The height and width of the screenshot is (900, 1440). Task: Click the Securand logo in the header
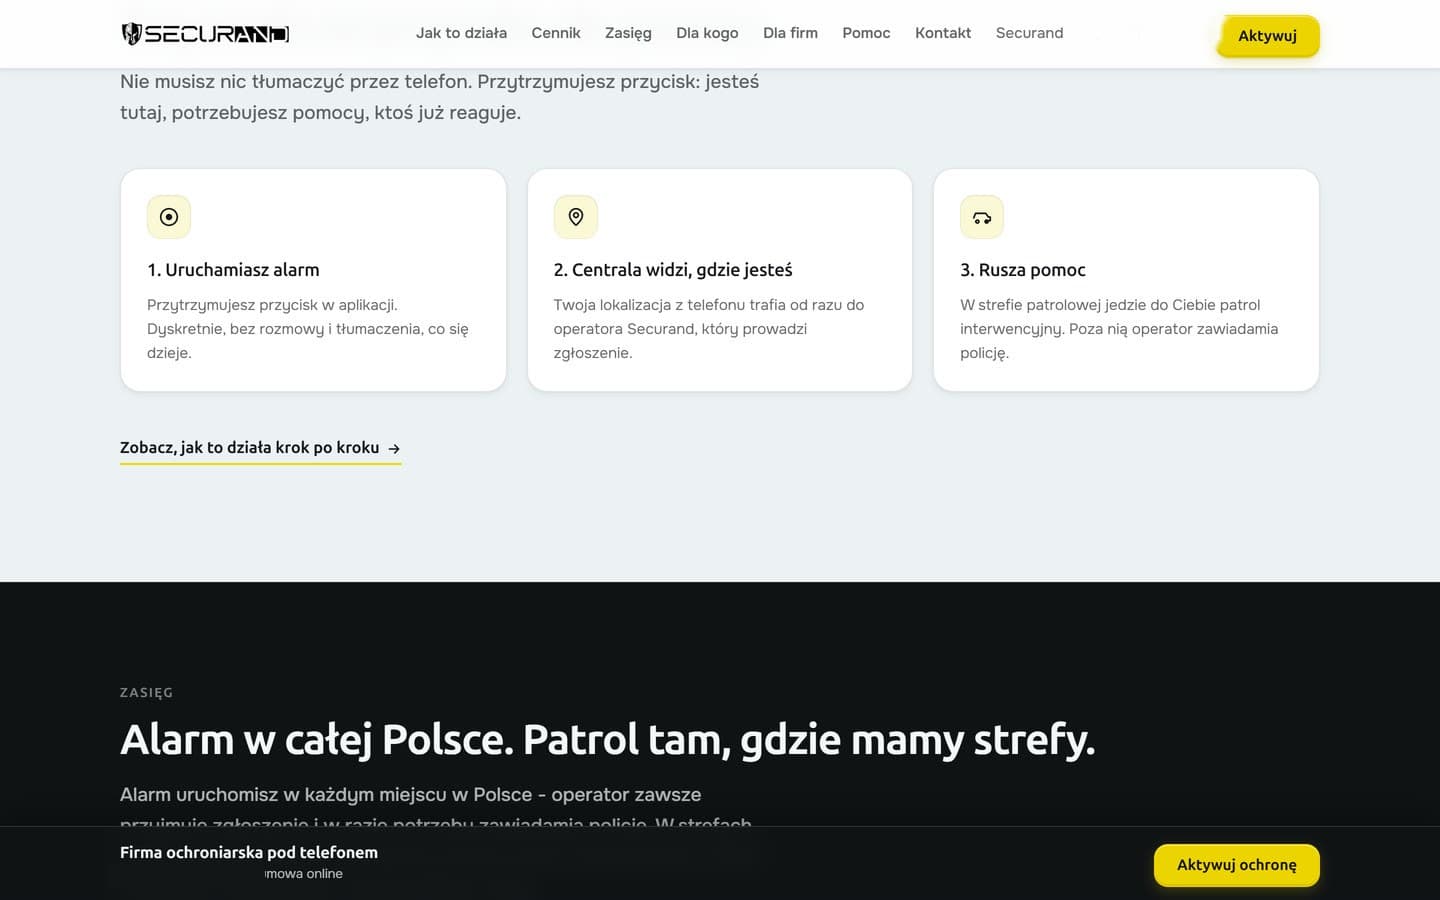point(205,34)
